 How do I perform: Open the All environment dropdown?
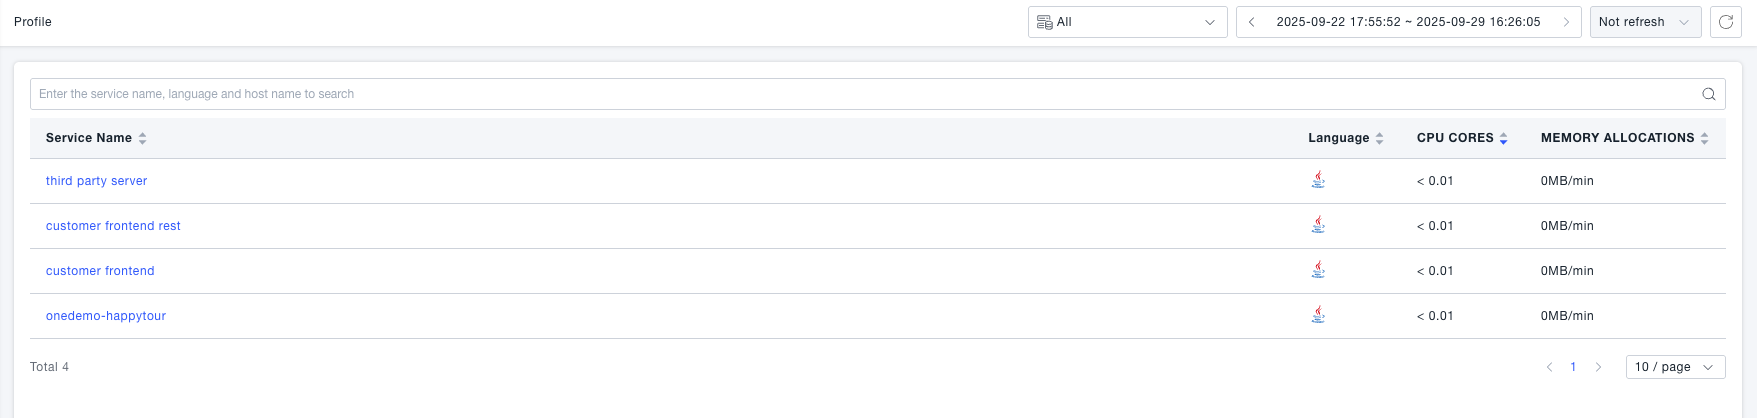click(x=1127, y=22)
